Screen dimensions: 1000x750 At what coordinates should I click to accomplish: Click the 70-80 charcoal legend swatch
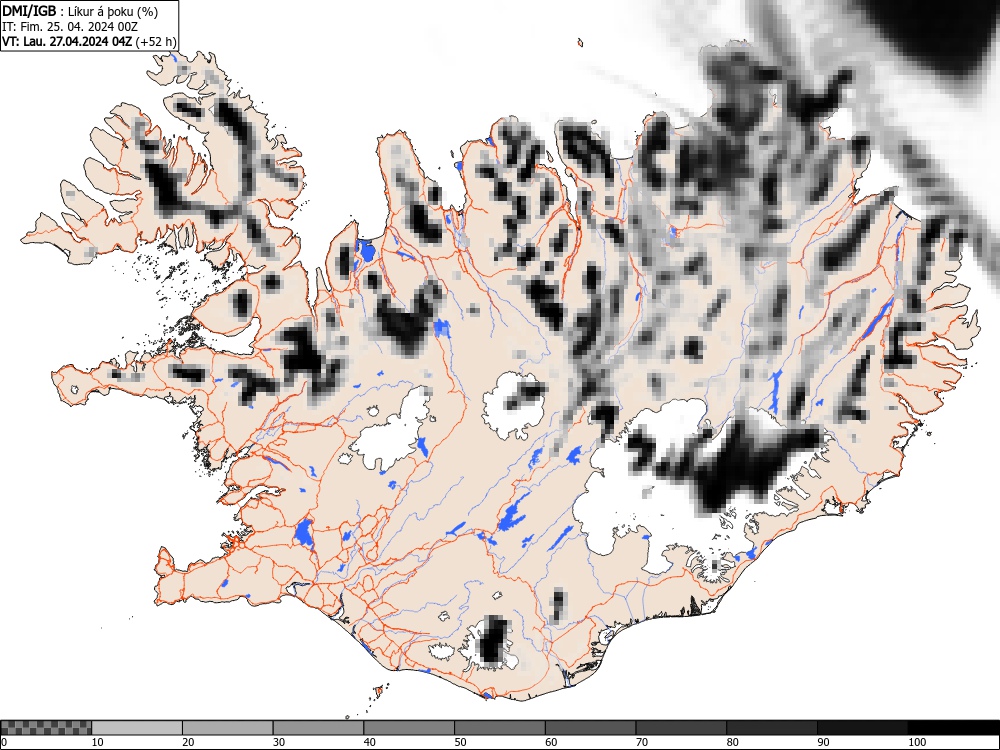click(680, 728)
